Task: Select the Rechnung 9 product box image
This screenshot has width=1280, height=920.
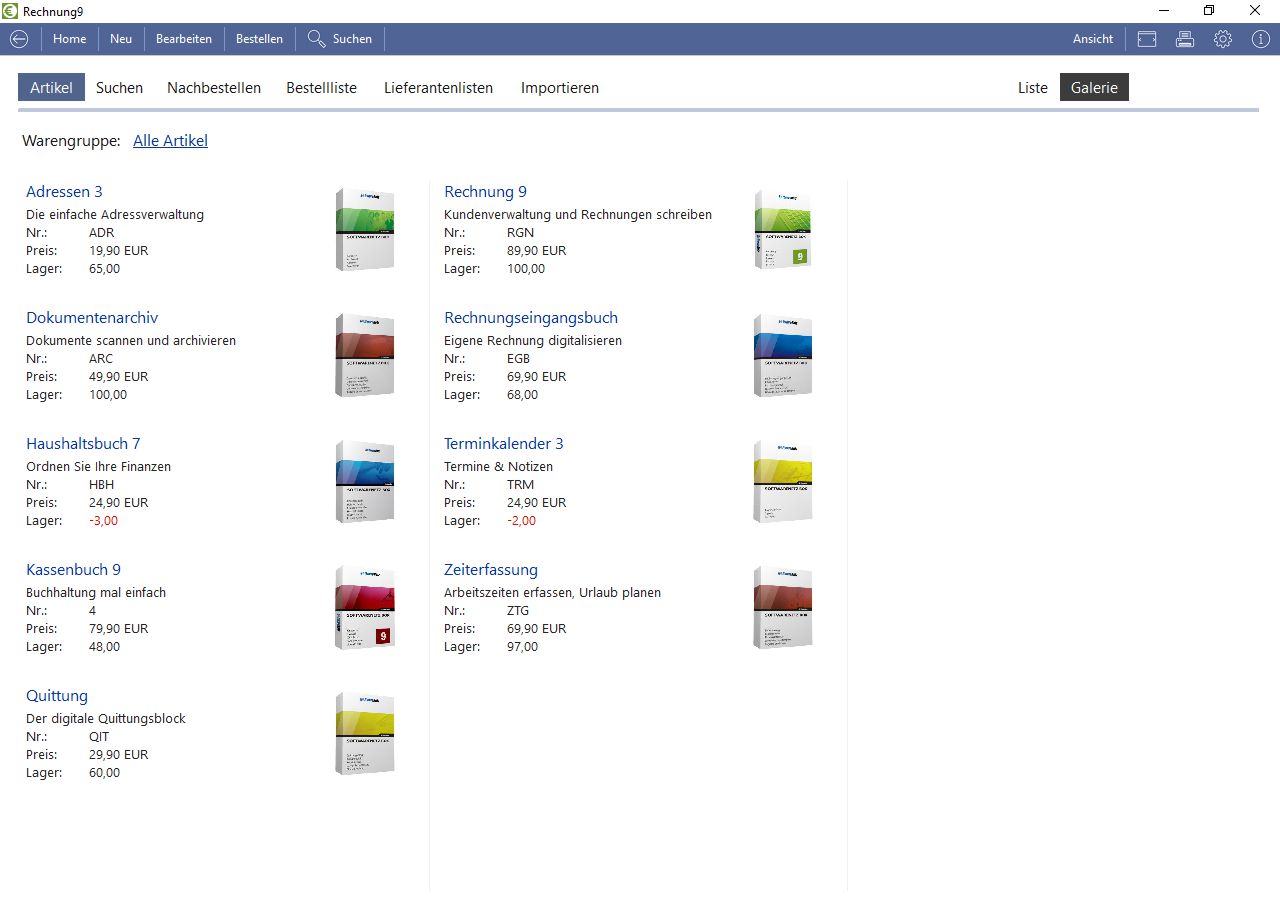Action: (x=782, y=229)
